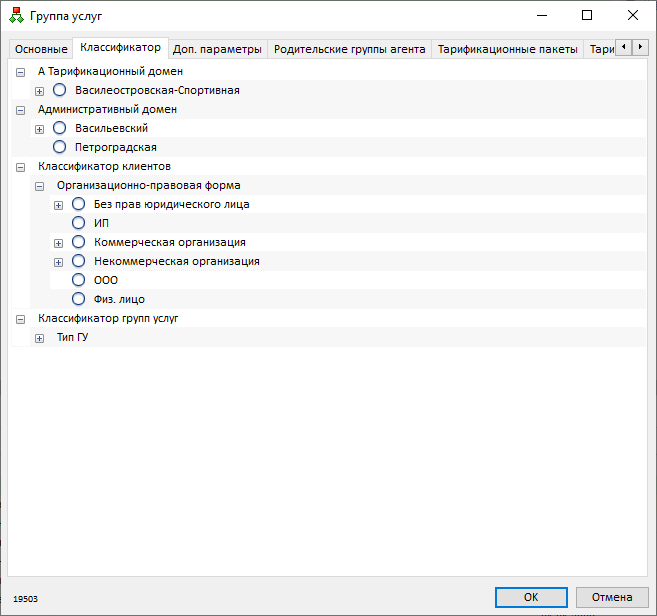Switch to the Основные tab

click(41, 49)
